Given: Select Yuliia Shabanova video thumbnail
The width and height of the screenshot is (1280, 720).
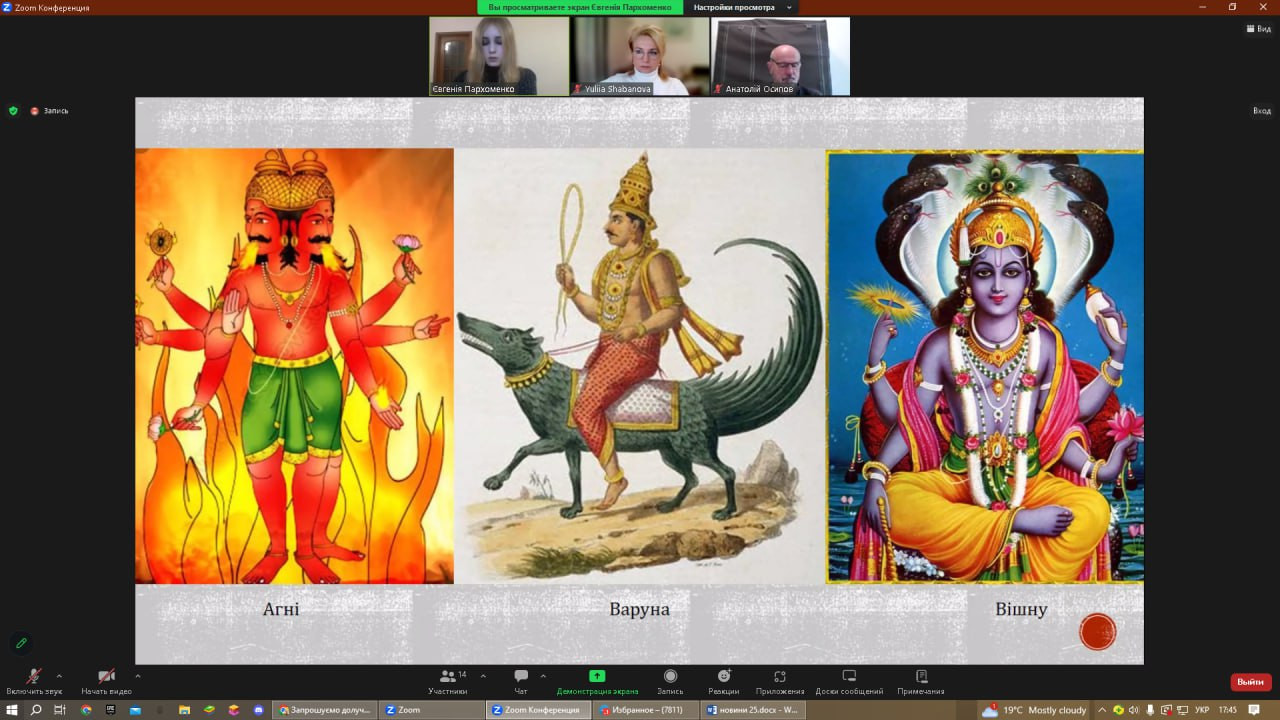Looking at the screenshot, I should [x=640, y=56].
